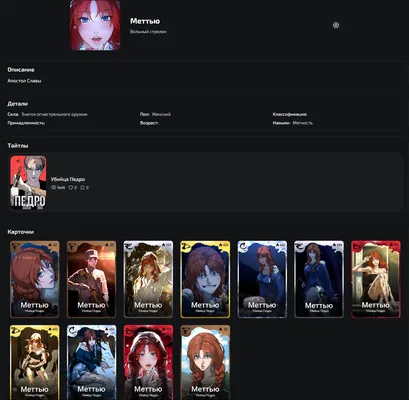
Task: Select the yellow-framed grinning hooded face card
Action: [x=205, y=279]
